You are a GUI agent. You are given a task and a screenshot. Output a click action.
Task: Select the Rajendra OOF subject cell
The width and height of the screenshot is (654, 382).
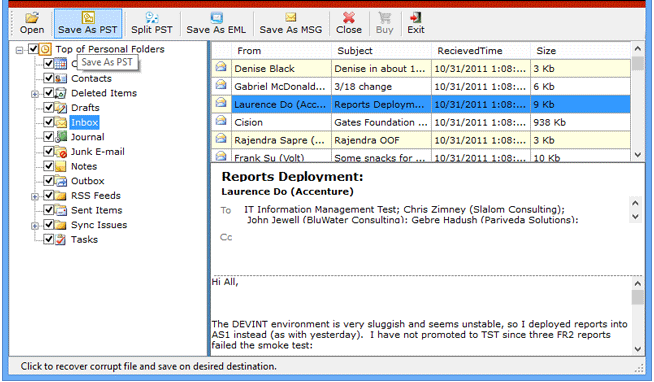coord(382,140)
